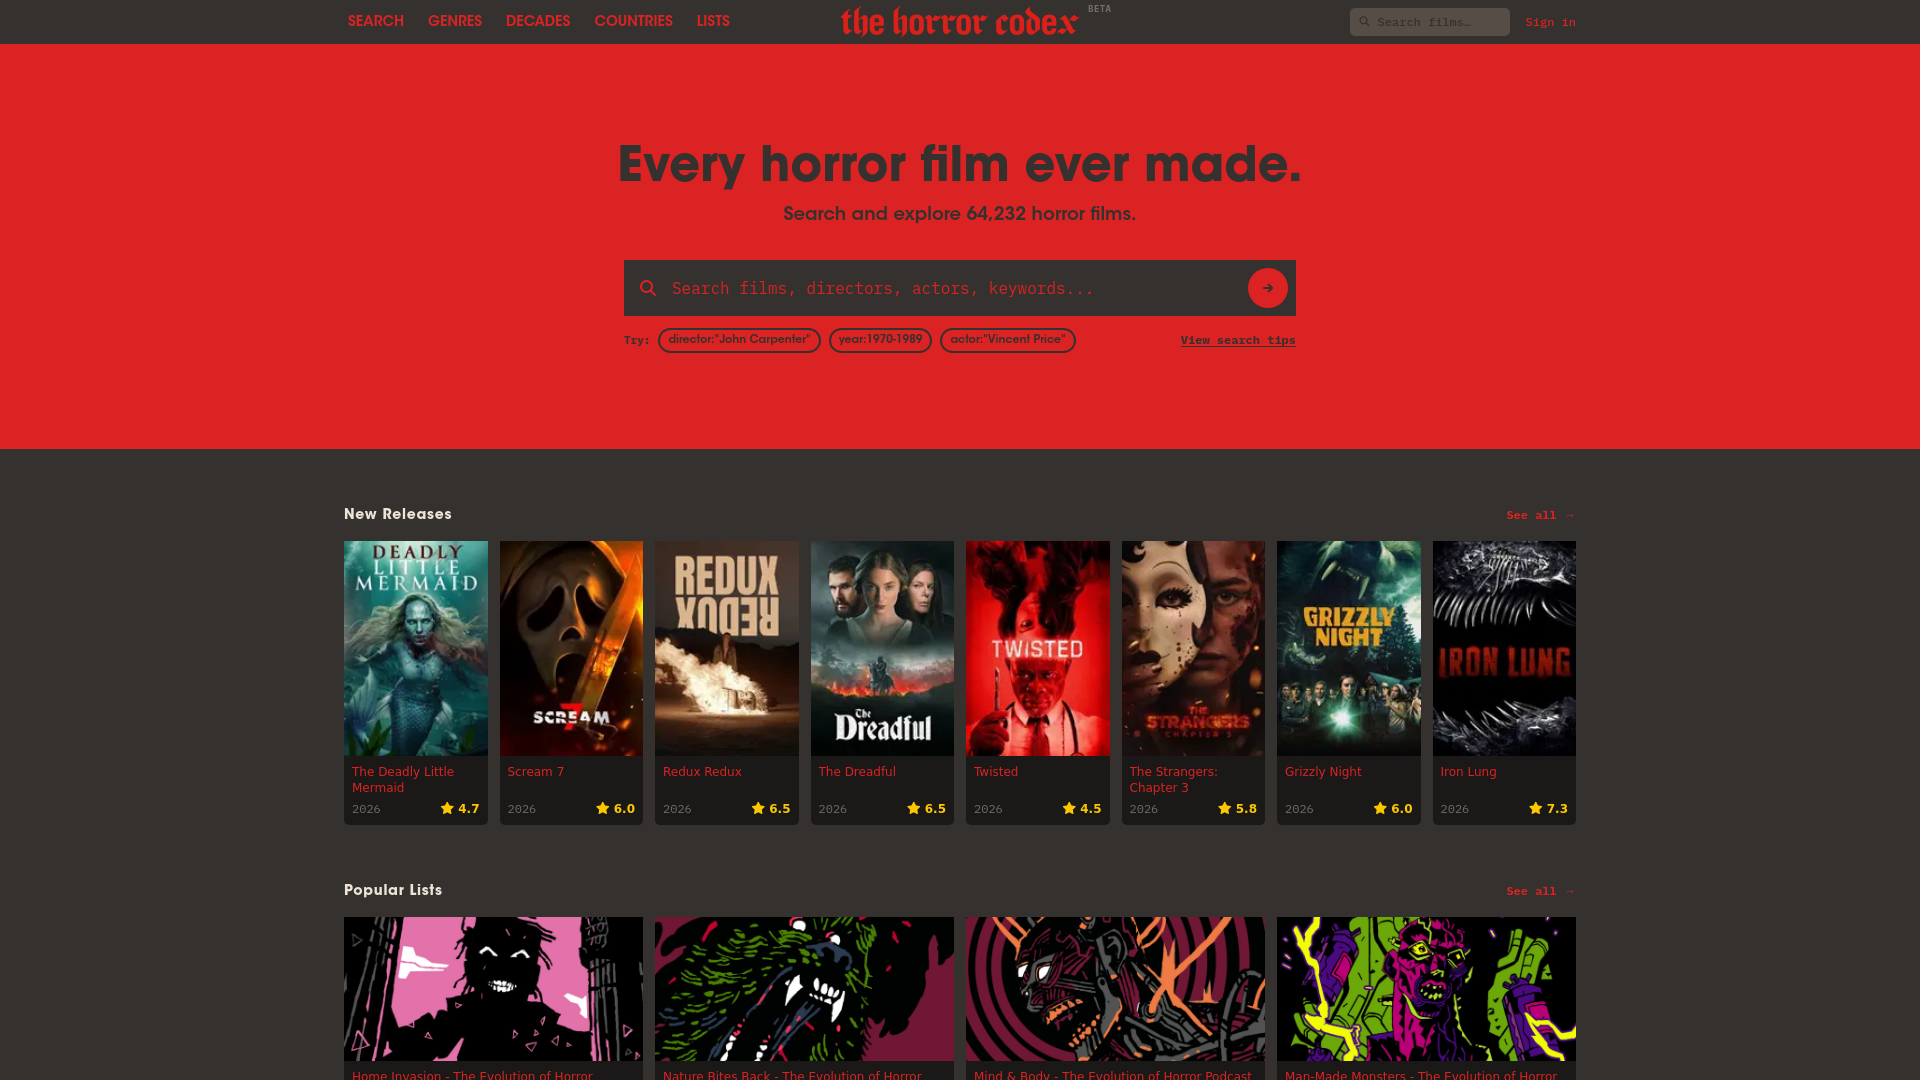Image resolution: width=1920 pixels, height=1080 pixels.
Task: Open the Twisted poster
Action: (1038, 648)
